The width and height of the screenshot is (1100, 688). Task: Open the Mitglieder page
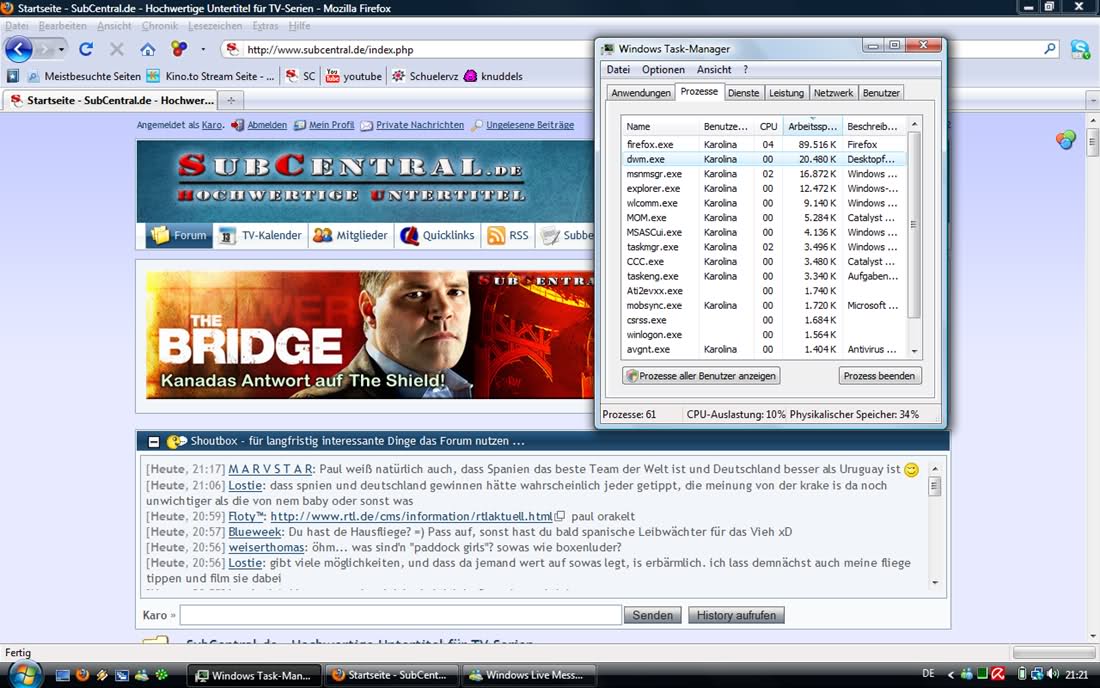(x=350, y=236)
